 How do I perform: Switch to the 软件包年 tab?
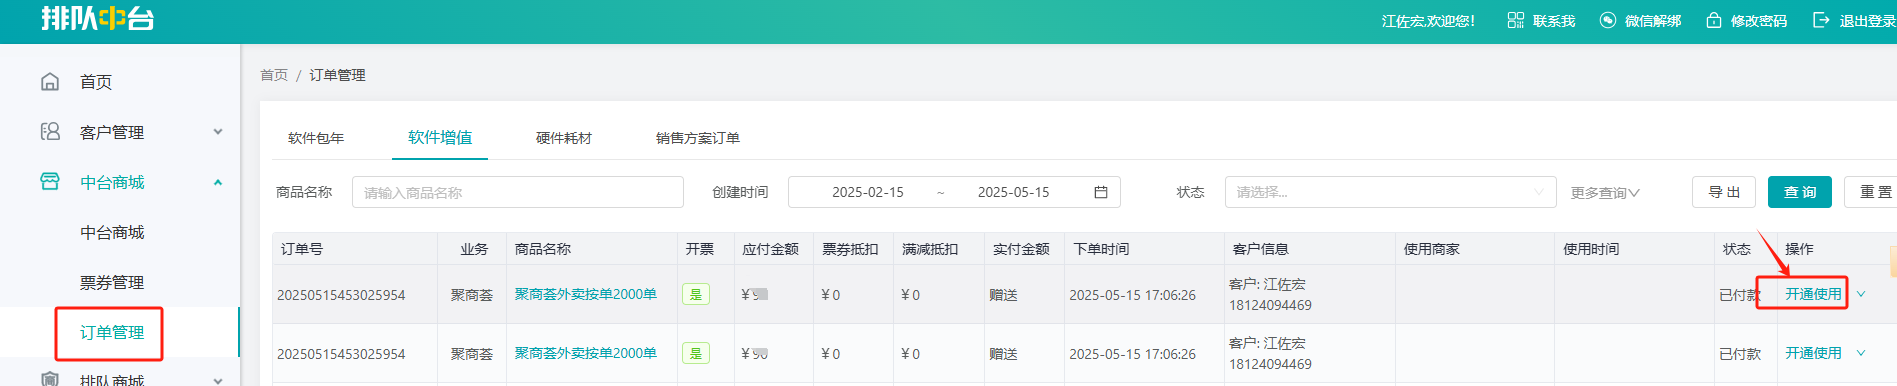coord(316,138)
